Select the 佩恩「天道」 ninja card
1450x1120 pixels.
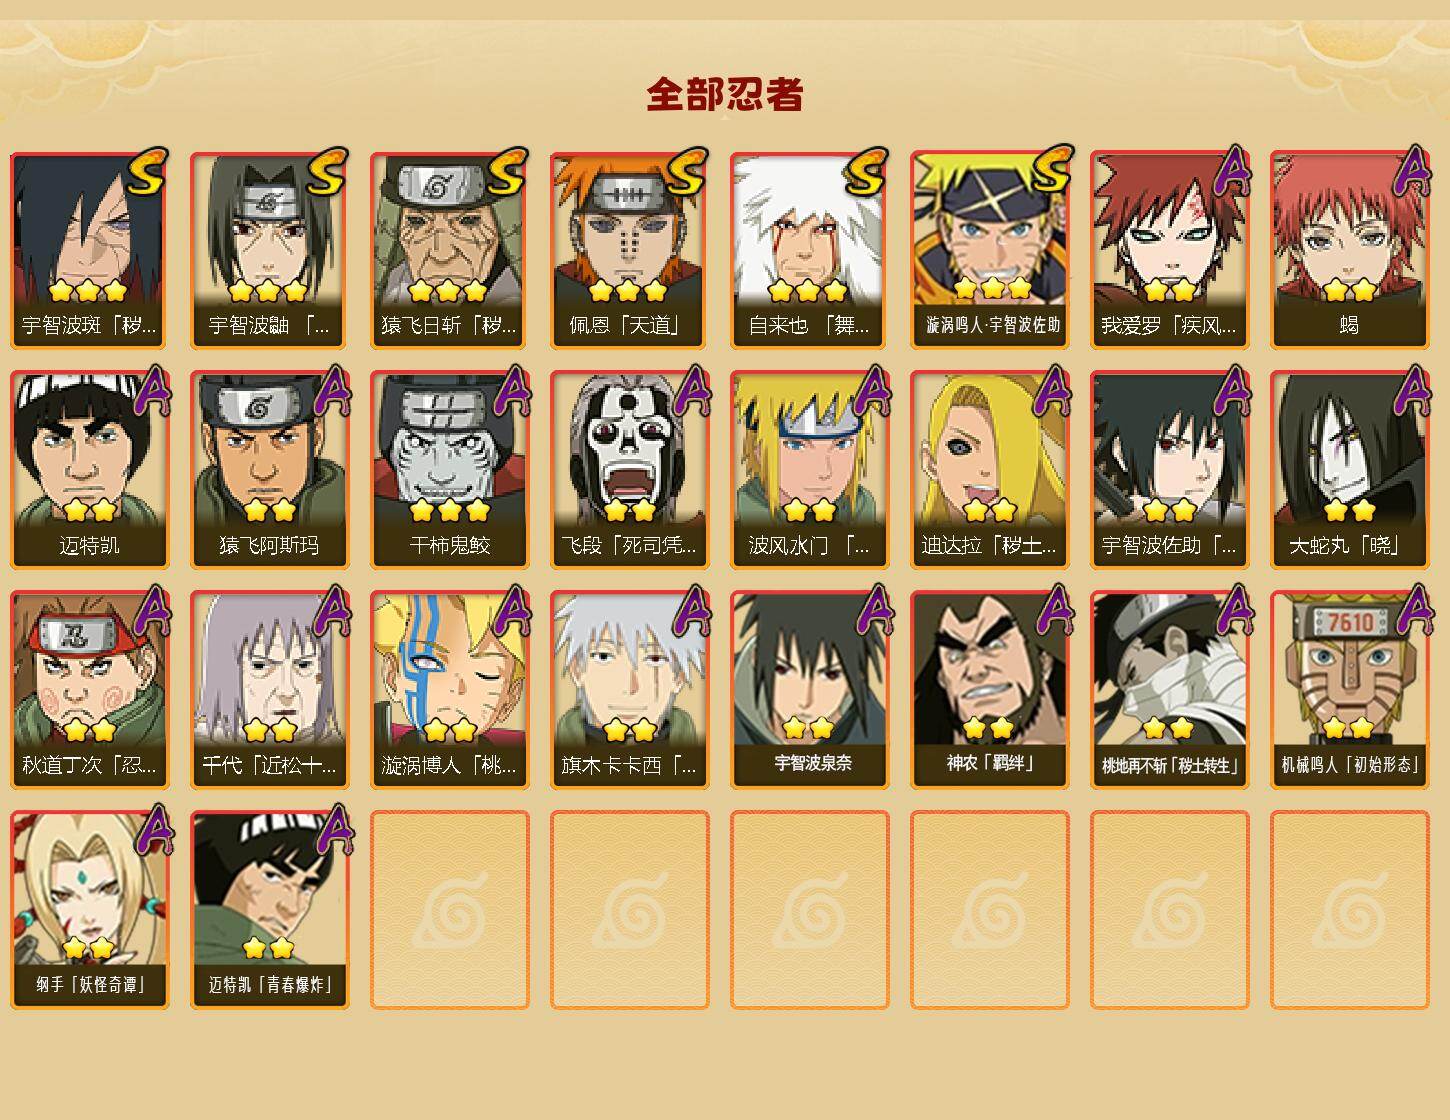pos(629,250)
